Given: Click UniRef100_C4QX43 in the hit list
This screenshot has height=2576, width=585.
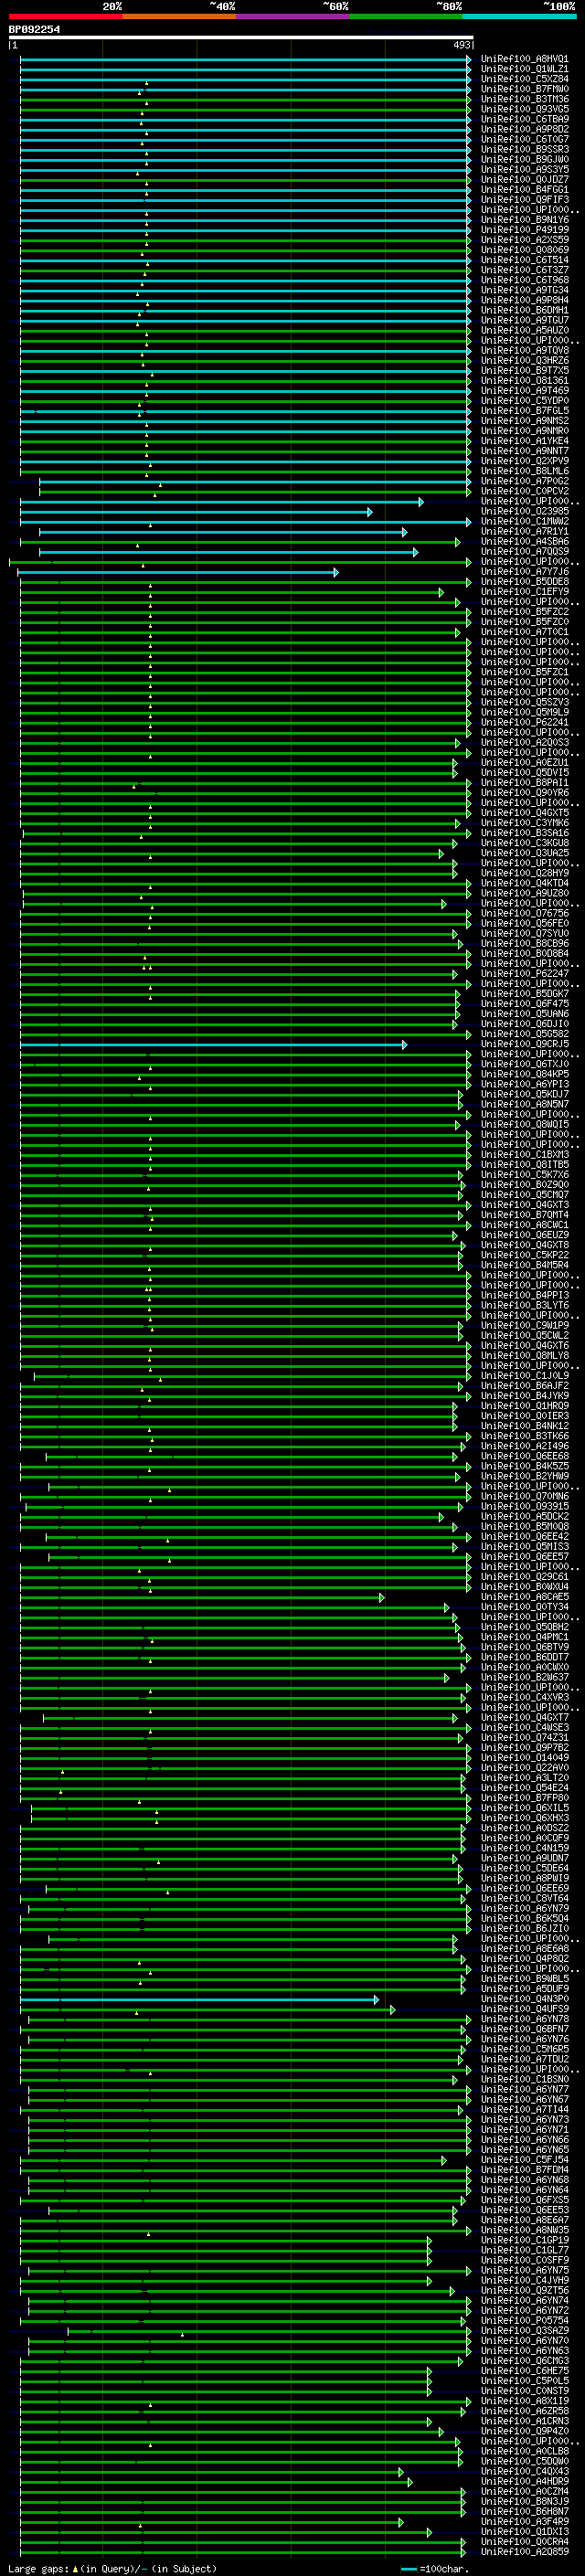Looking at the screenshot, I should tap(525, 2471).
